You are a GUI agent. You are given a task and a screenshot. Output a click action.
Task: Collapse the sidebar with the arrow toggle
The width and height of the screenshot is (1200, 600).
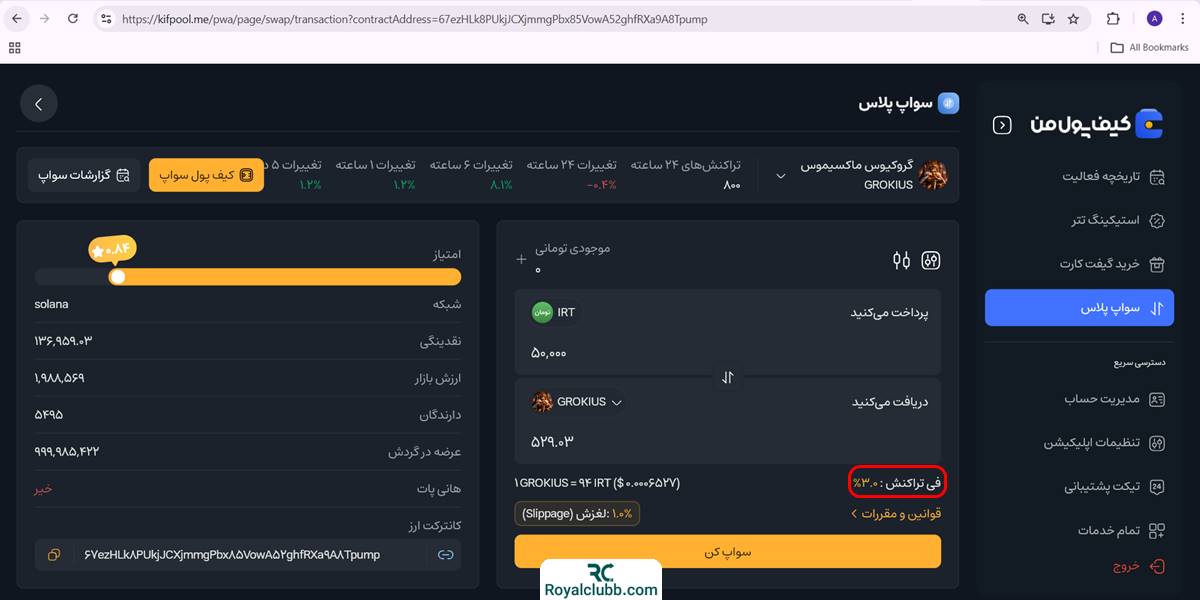tap(1002, 125)
